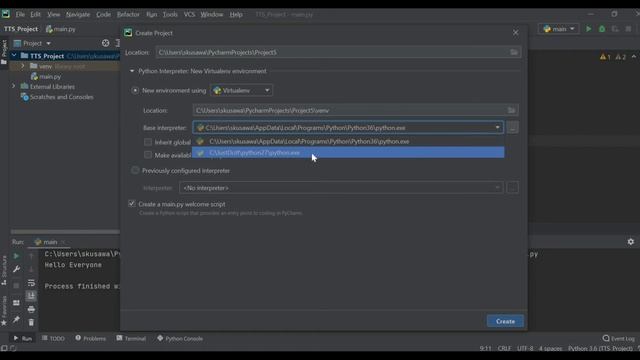The width and height of the screenshot is (640, 360).
Task: Choose the Python36 interpreter option in list
Action: point(348,141)
